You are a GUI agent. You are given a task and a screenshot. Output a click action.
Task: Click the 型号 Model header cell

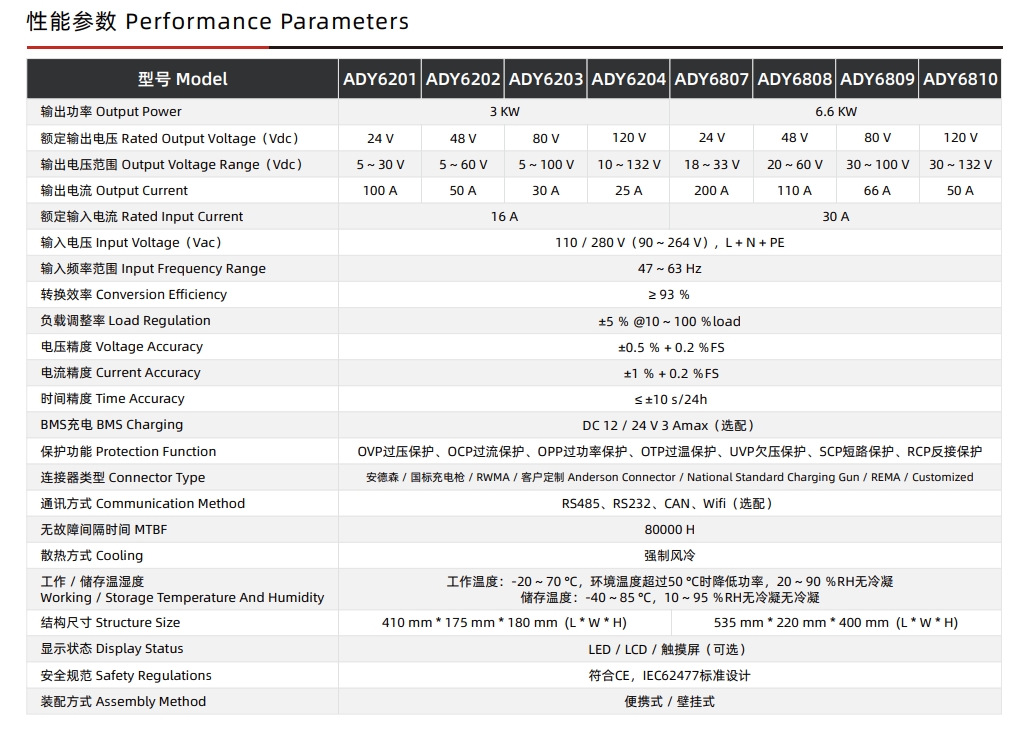point(182,79)
